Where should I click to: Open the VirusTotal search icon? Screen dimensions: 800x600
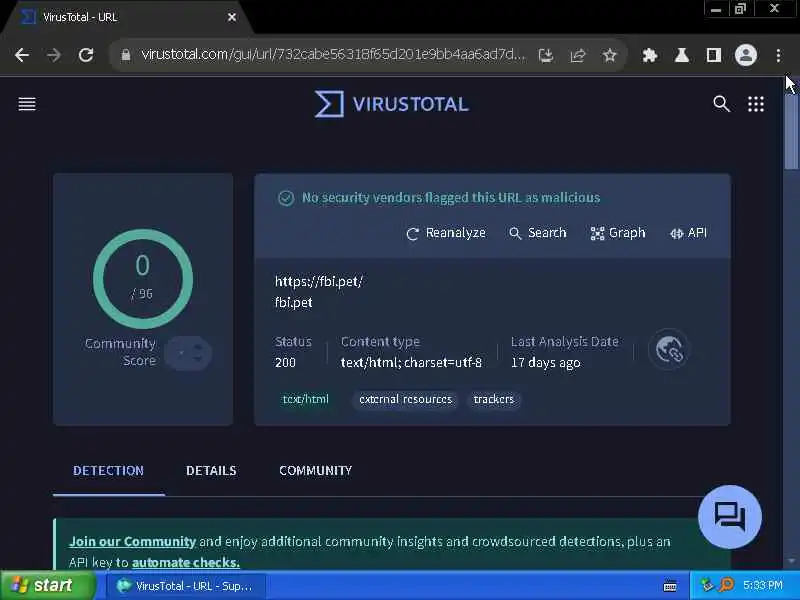click(x=721, y=104)
